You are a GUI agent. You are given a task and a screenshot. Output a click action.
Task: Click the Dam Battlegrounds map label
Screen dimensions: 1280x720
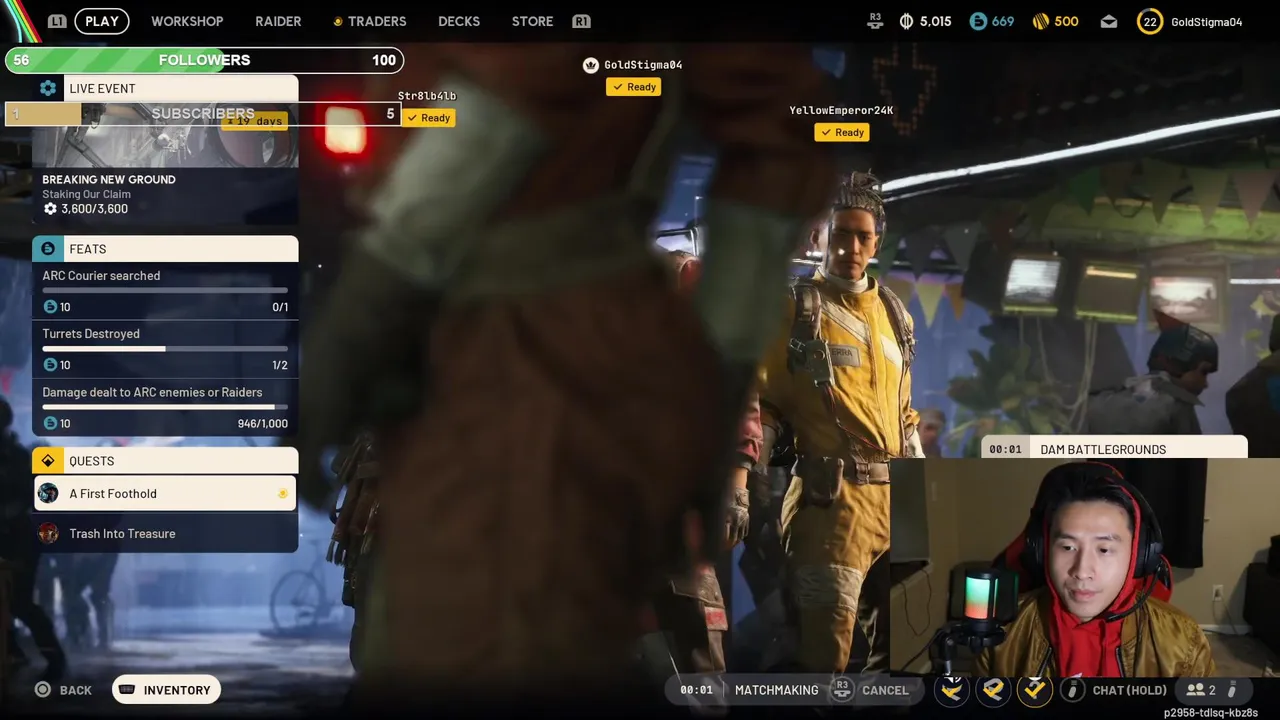1103,449
